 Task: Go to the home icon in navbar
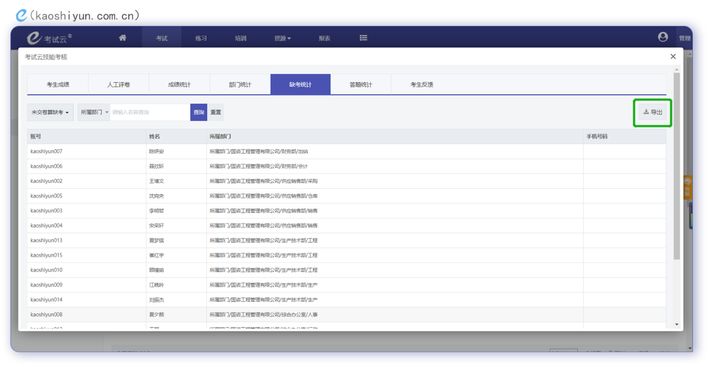[x=122, y=38]
